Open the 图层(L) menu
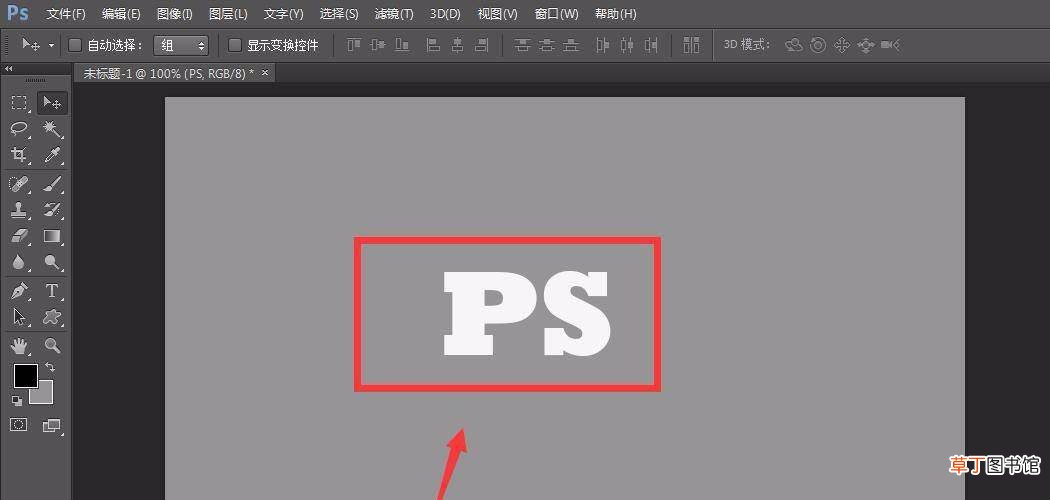 tap(228, 13)
